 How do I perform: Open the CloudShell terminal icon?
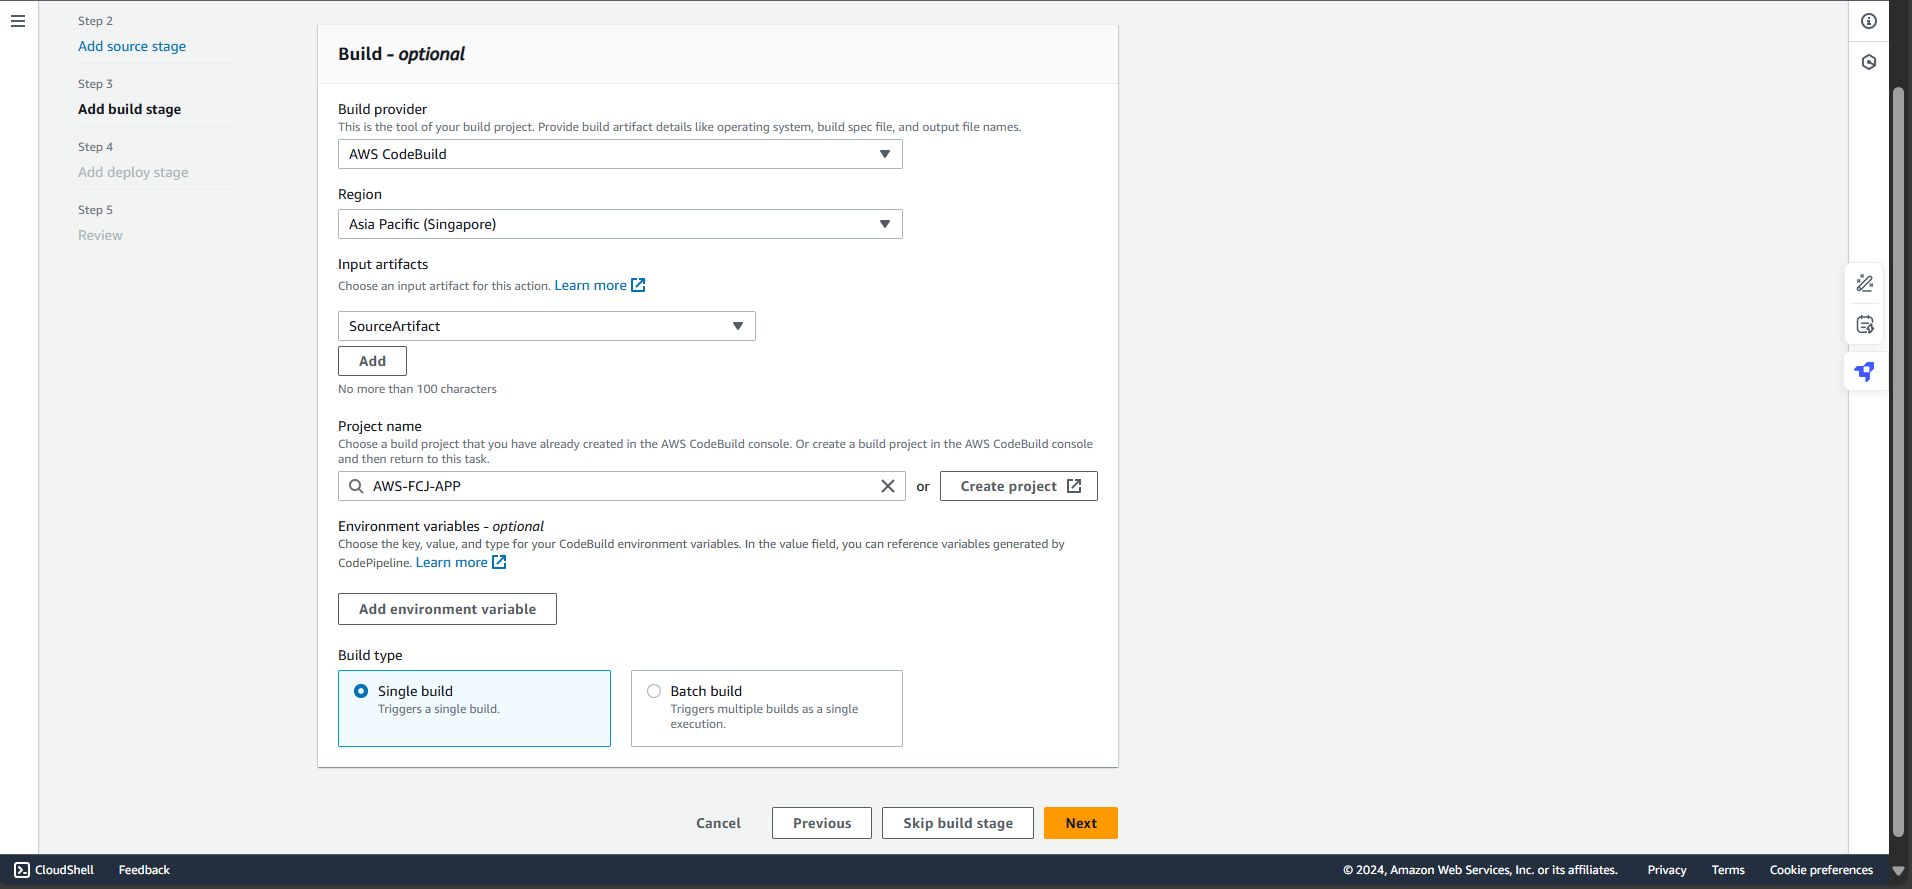point(22,870)
